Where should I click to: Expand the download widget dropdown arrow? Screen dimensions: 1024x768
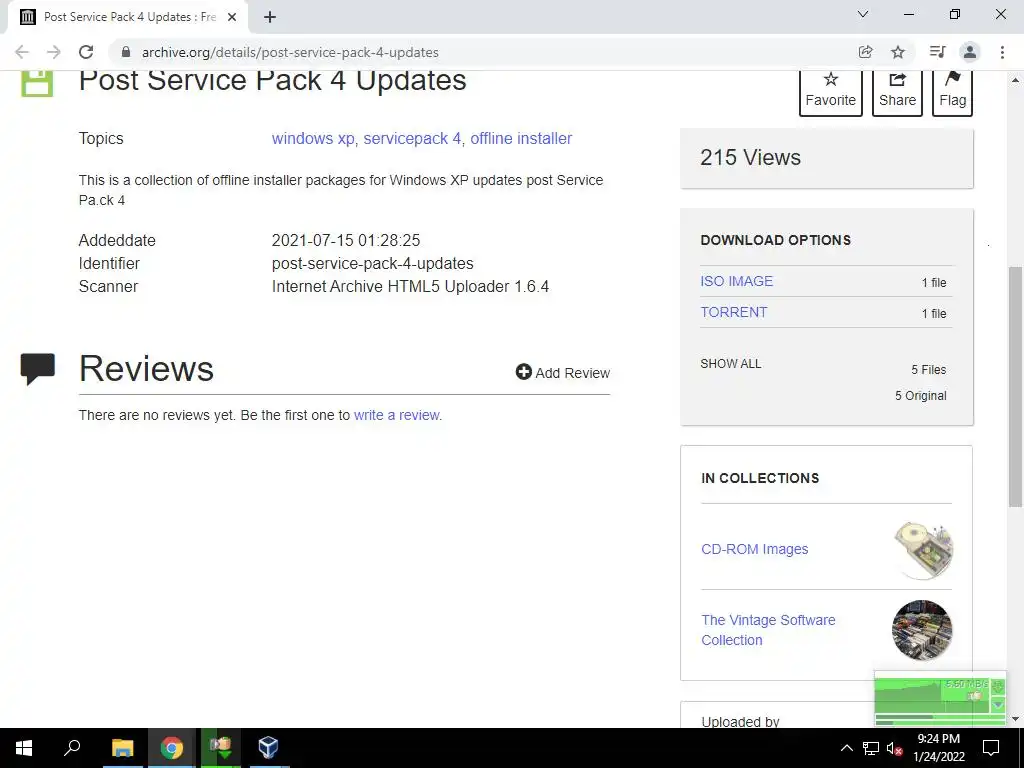pos(998,705)
